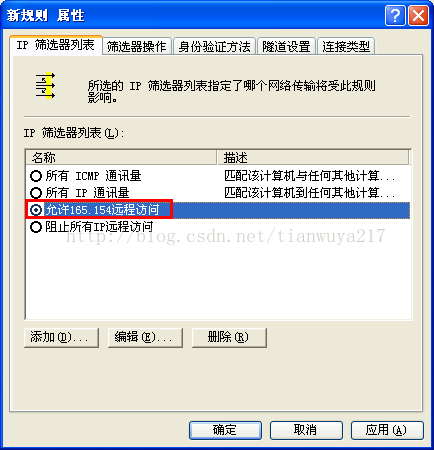434x450 pixels.
Task: Select 所有 IP 通讯量 radio button
Action: [36, 193]
